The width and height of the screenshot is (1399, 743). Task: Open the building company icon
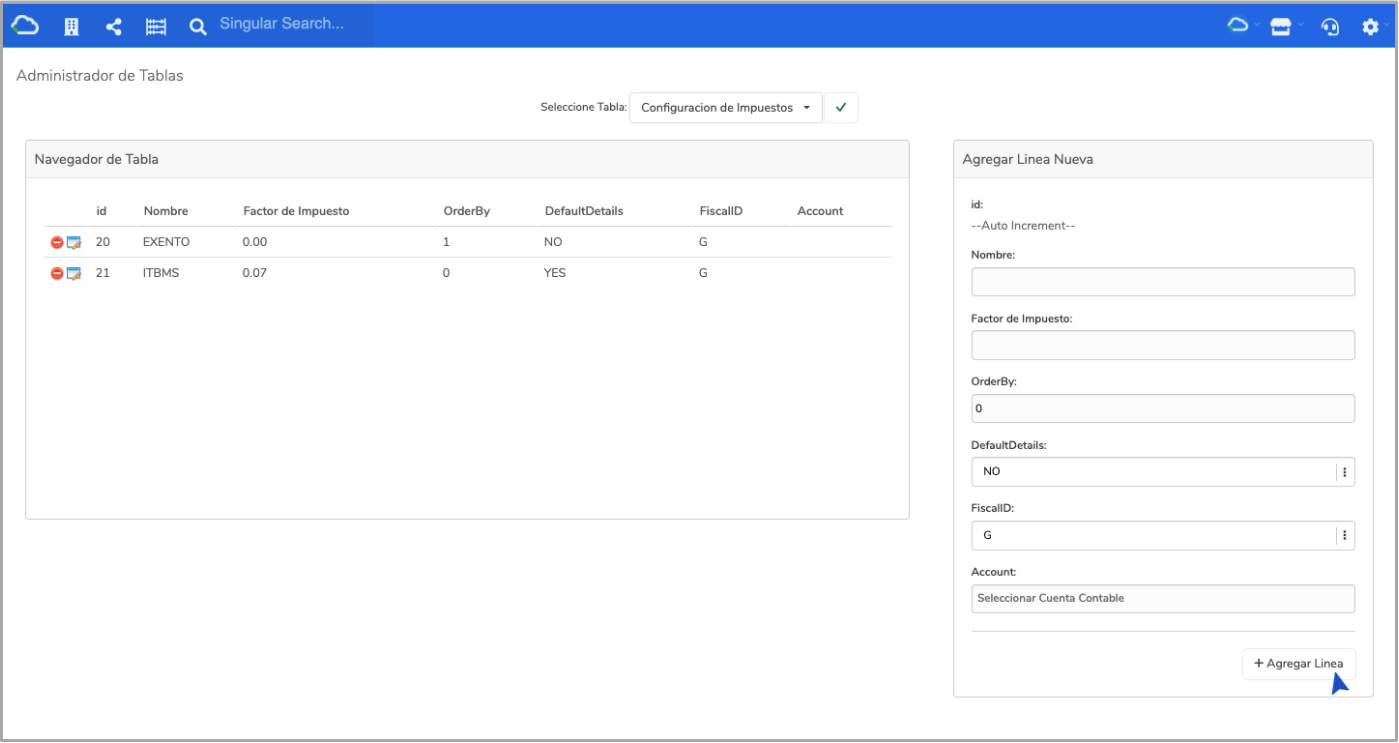pos(72,27)
